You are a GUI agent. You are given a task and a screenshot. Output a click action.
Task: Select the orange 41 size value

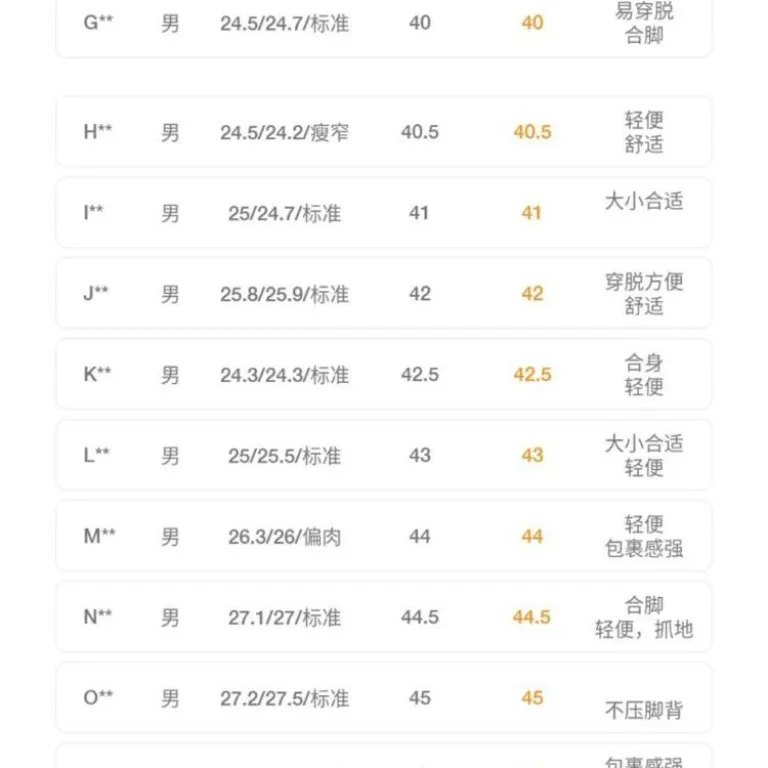pyautogui.click(x=531, y=213)
